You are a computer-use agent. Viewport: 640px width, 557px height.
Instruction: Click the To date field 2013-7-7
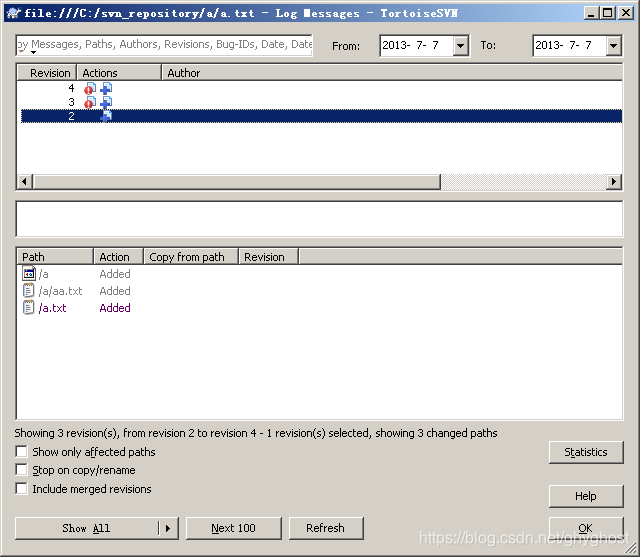[x=569, y=45]
